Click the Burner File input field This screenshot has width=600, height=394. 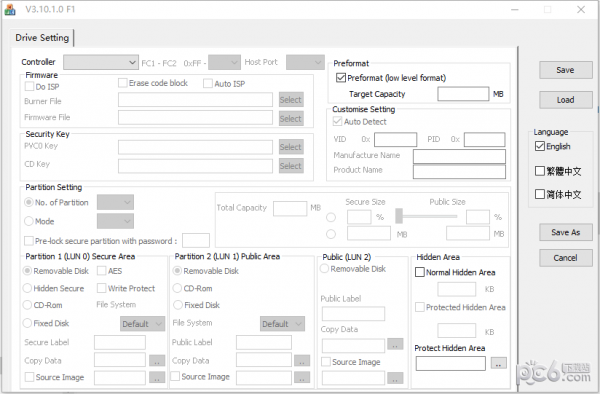click(195, 100)
